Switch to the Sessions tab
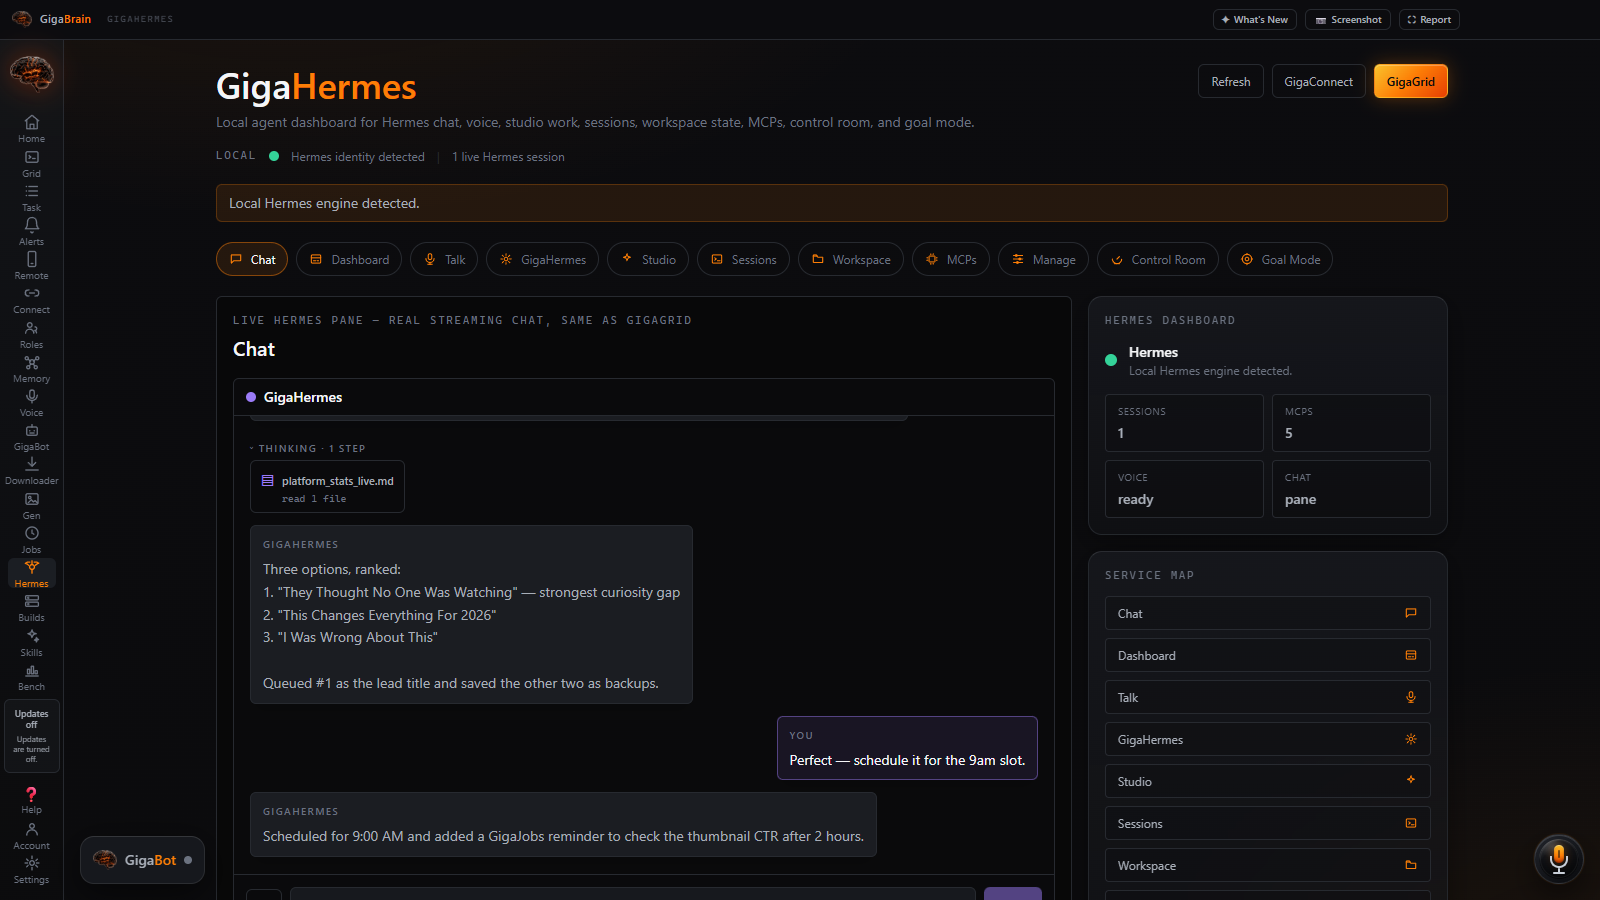Screen dimensions: 1600x900 point(743,259)
